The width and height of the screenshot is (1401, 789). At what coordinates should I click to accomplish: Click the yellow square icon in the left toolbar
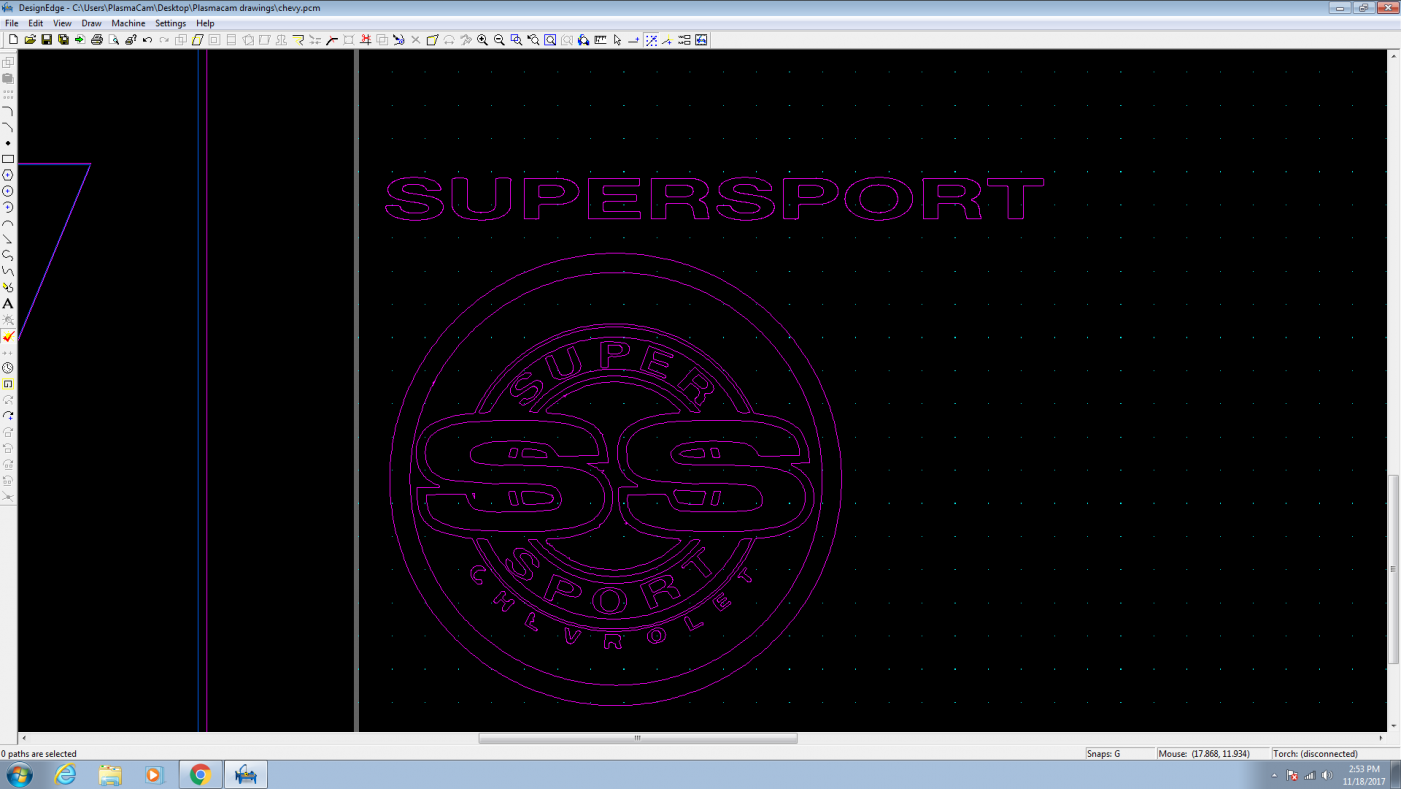(8, 384)
